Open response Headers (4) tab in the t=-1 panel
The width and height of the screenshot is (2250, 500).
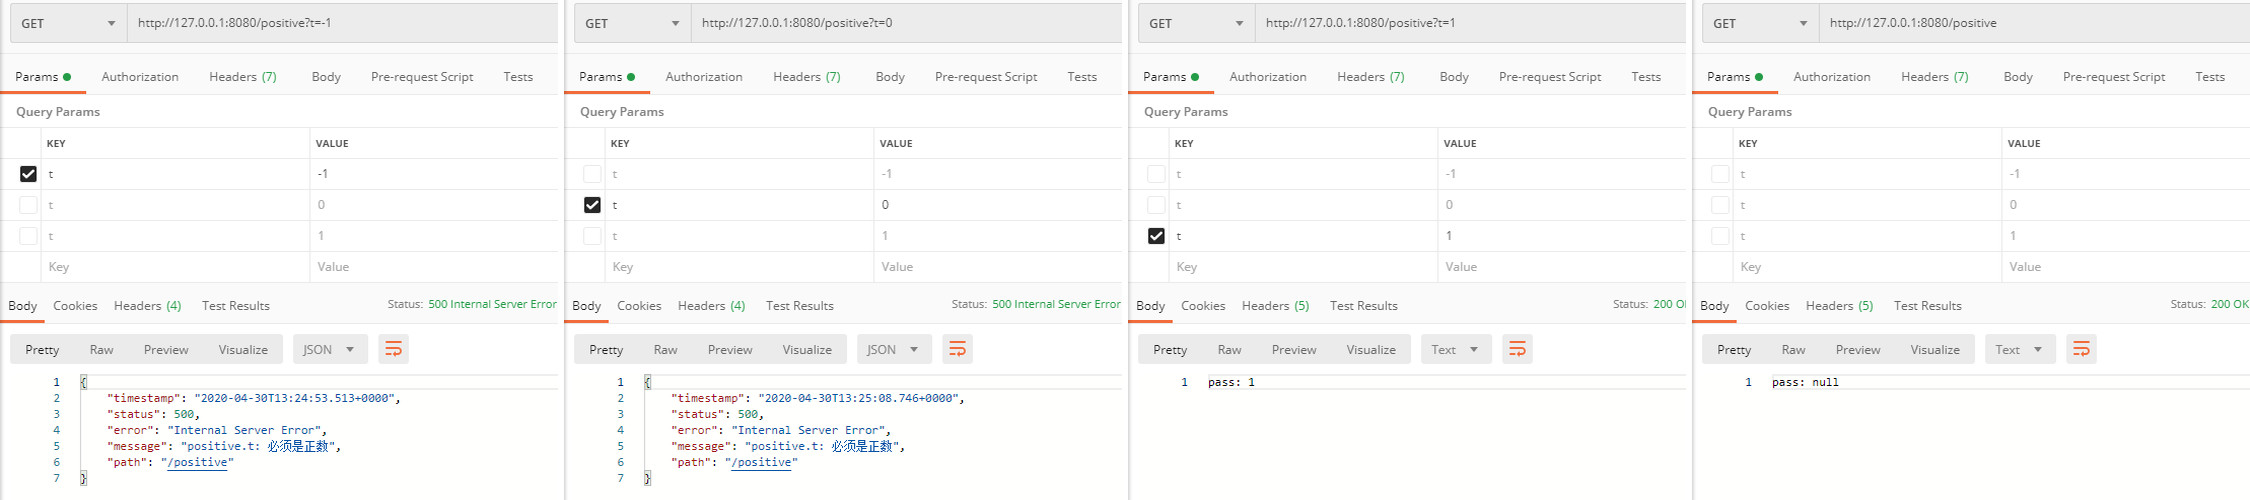pyautogui.click(x=147, y=306)
